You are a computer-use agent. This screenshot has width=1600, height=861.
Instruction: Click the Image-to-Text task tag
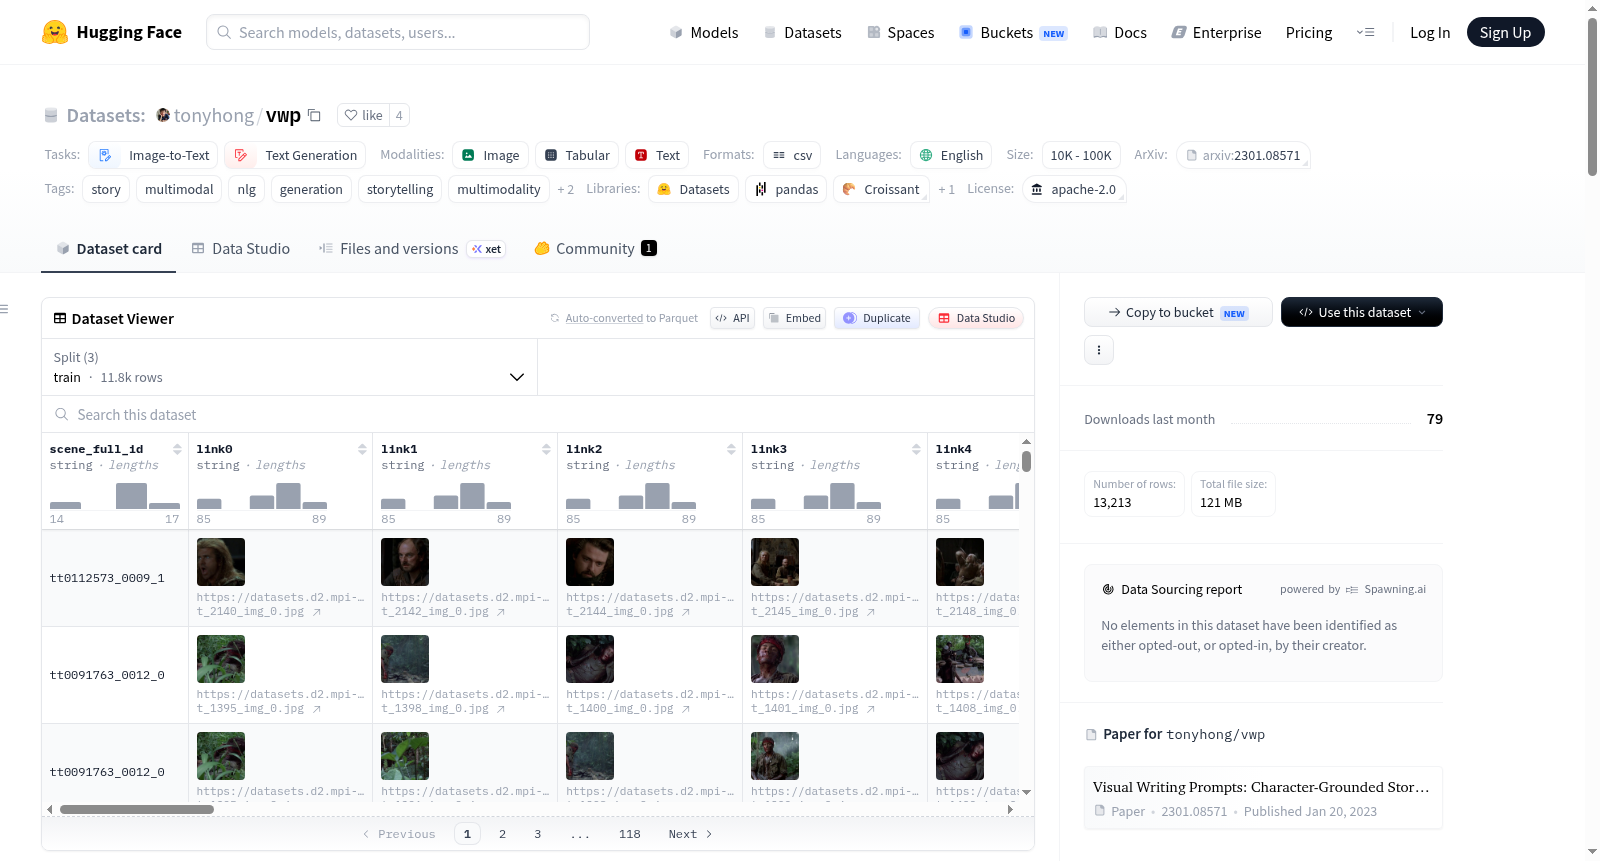(x=154, y=155)
